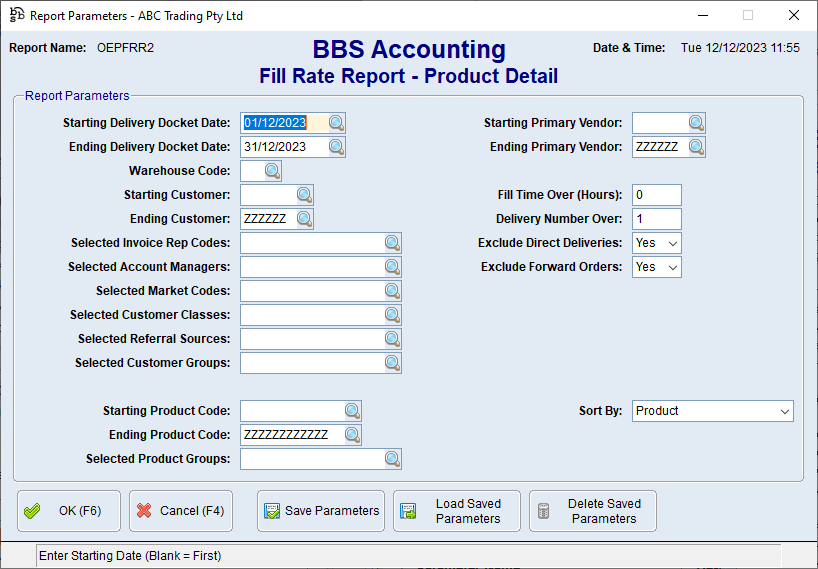Click Load Saved Parameters button

click(457, 511)
